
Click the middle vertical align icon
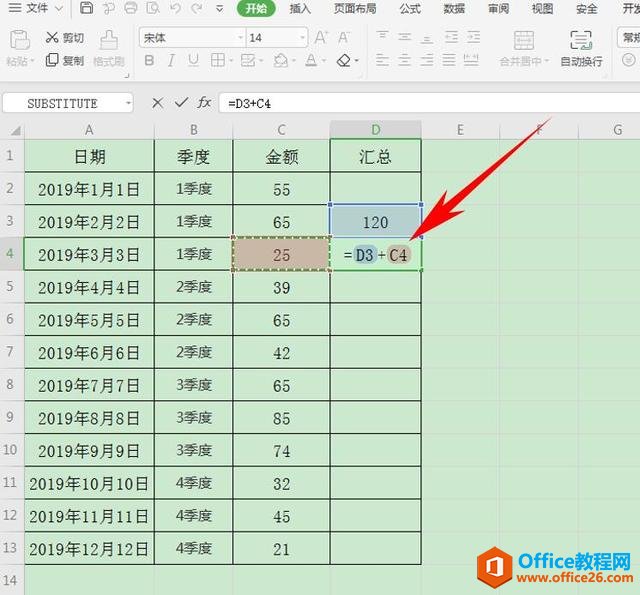[x=404, y=38]
